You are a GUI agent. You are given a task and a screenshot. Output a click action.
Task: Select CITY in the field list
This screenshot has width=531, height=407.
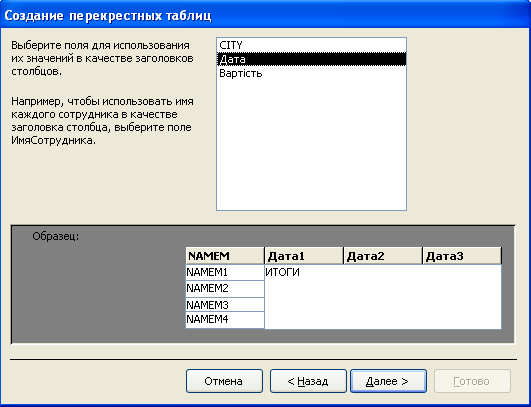[311, 45]
